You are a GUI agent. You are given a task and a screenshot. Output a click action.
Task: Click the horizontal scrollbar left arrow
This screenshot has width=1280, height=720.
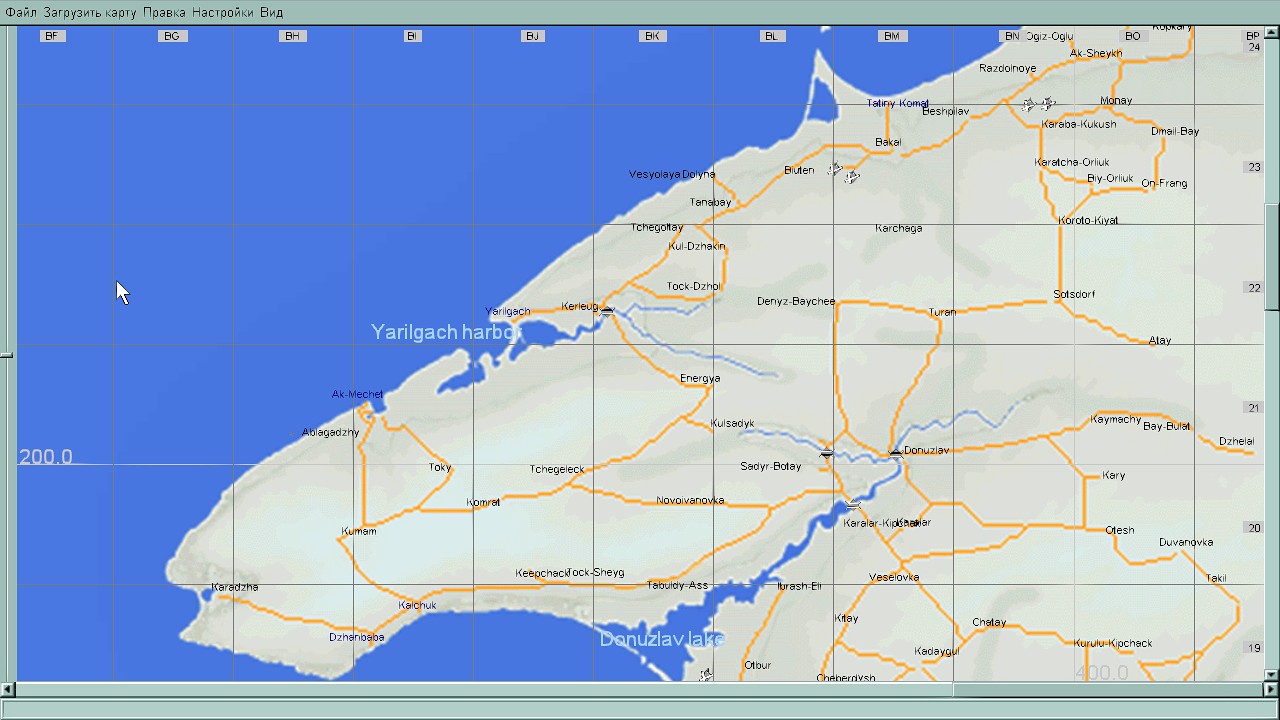click(8, 689)
